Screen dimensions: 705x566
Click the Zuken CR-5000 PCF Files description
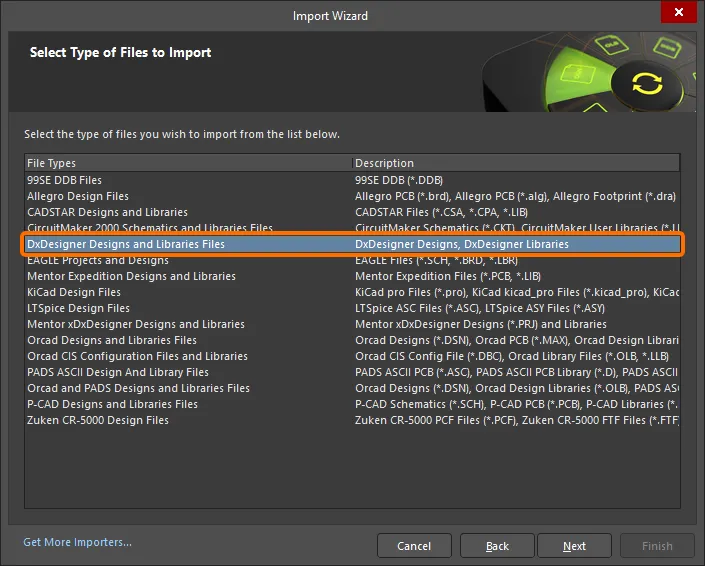tap(517, 420)
